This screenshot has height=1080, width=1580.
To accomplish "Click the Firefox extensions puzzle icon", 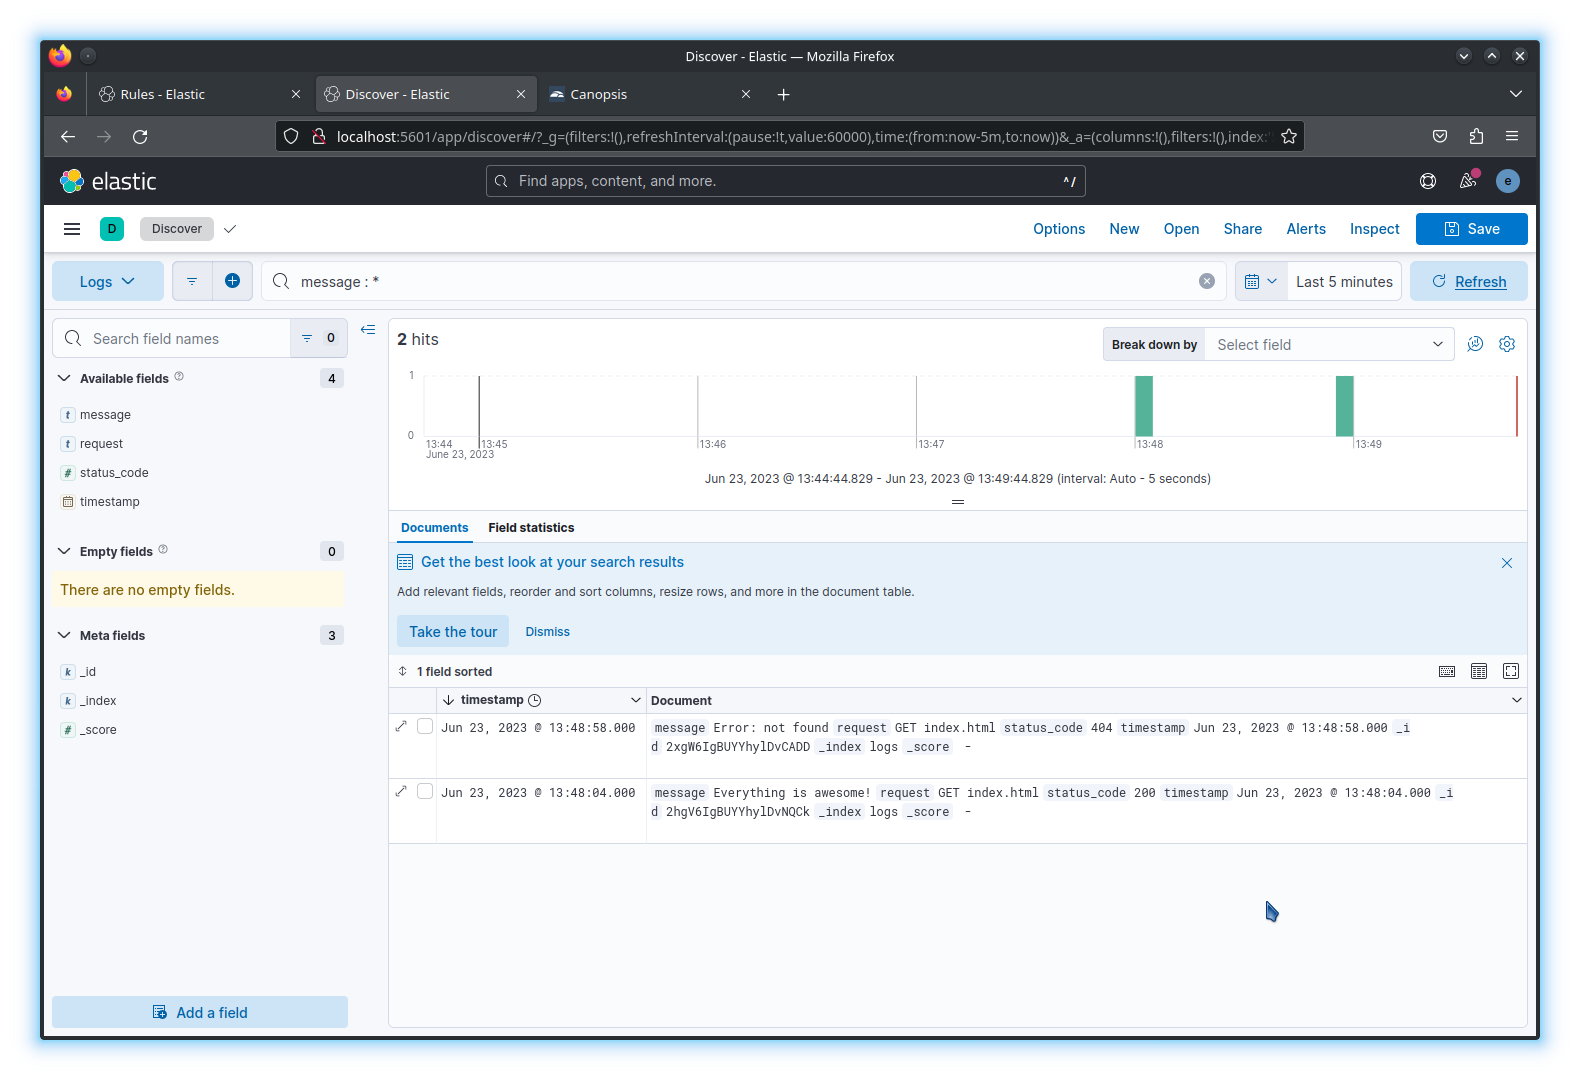I will point(1476,136).
